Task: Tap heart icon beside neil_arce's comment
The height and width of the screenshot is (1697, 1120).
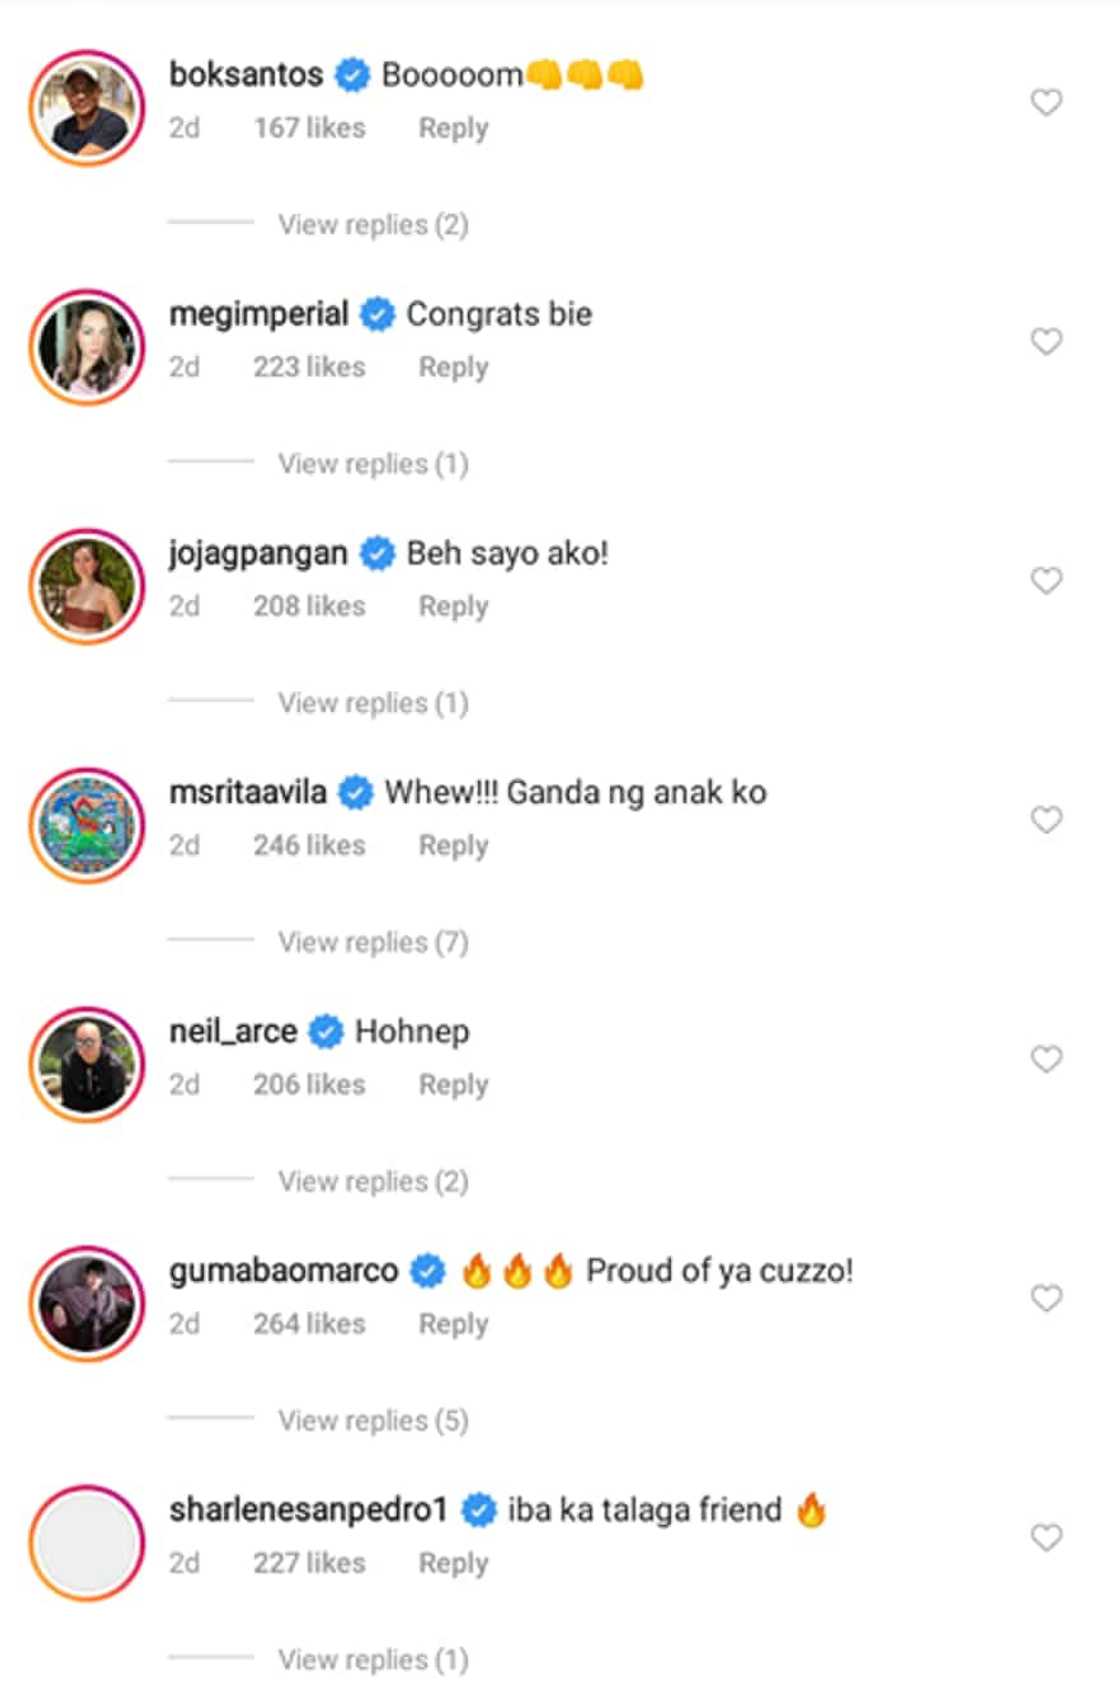Action: pos(1046,1059)
